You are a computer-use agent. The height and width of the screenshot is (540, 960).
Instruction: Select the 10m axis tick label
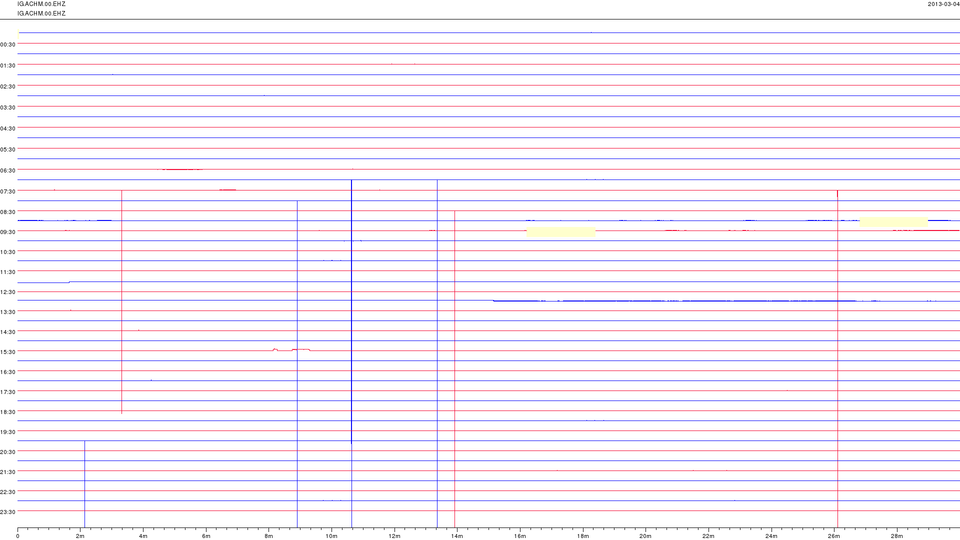(x=331, y=536)
